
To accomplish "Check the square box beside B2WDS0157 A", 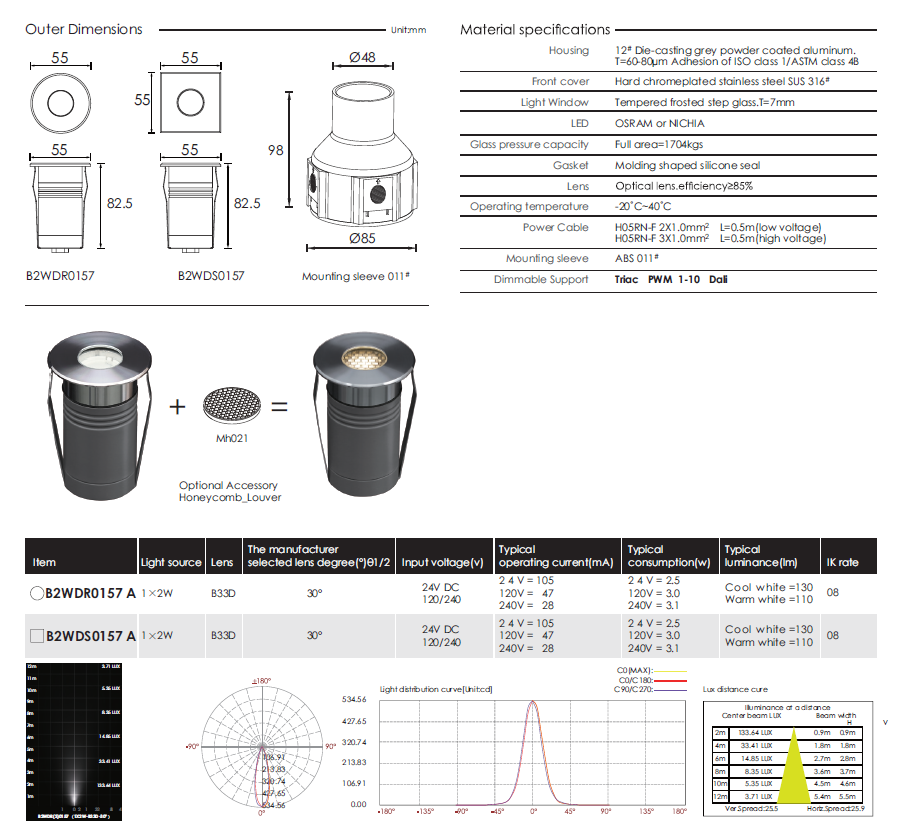I will 37,636.
